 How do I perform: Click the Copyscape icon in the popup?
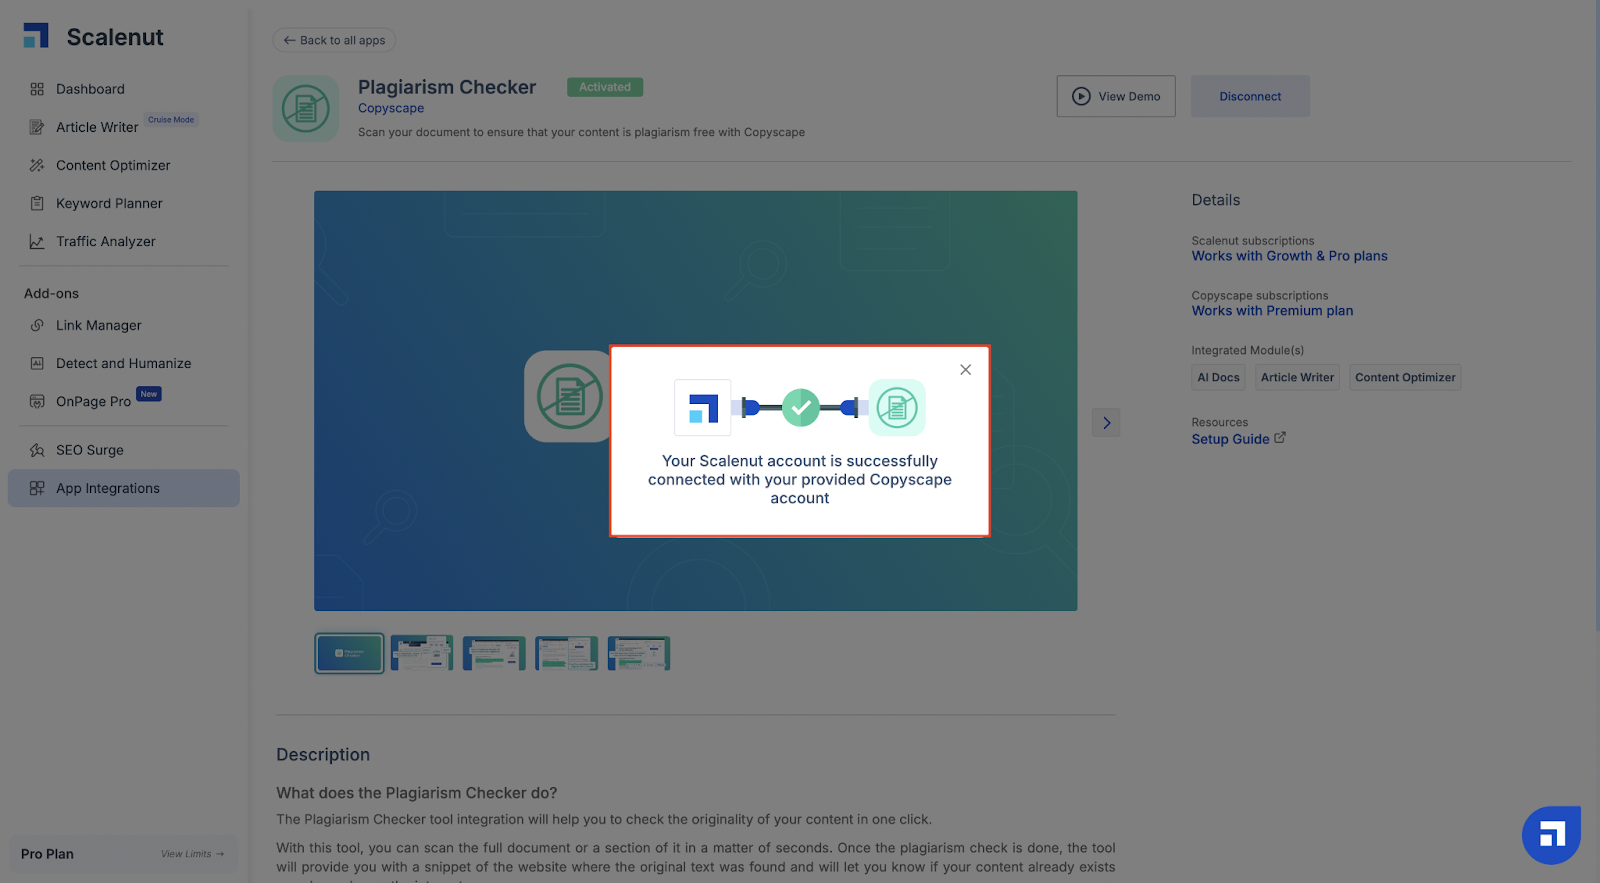coord(897,407)
